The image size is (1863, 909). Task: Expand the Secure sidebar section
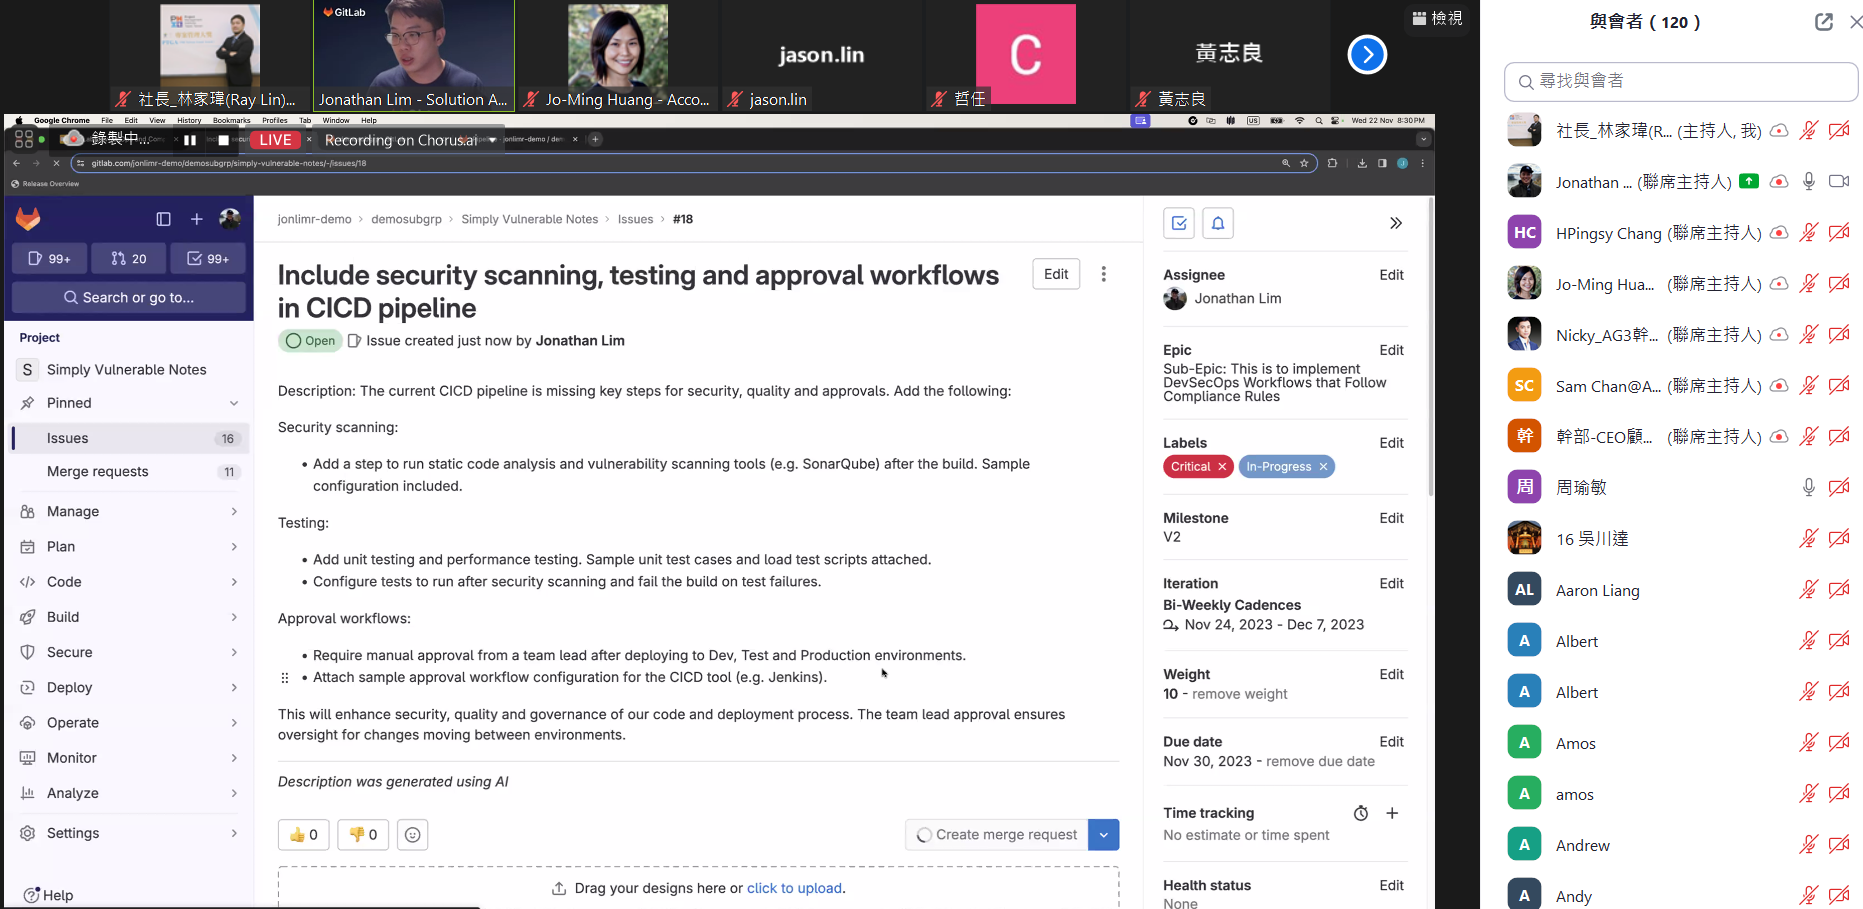pyautogui.click(x=130, y=652)
